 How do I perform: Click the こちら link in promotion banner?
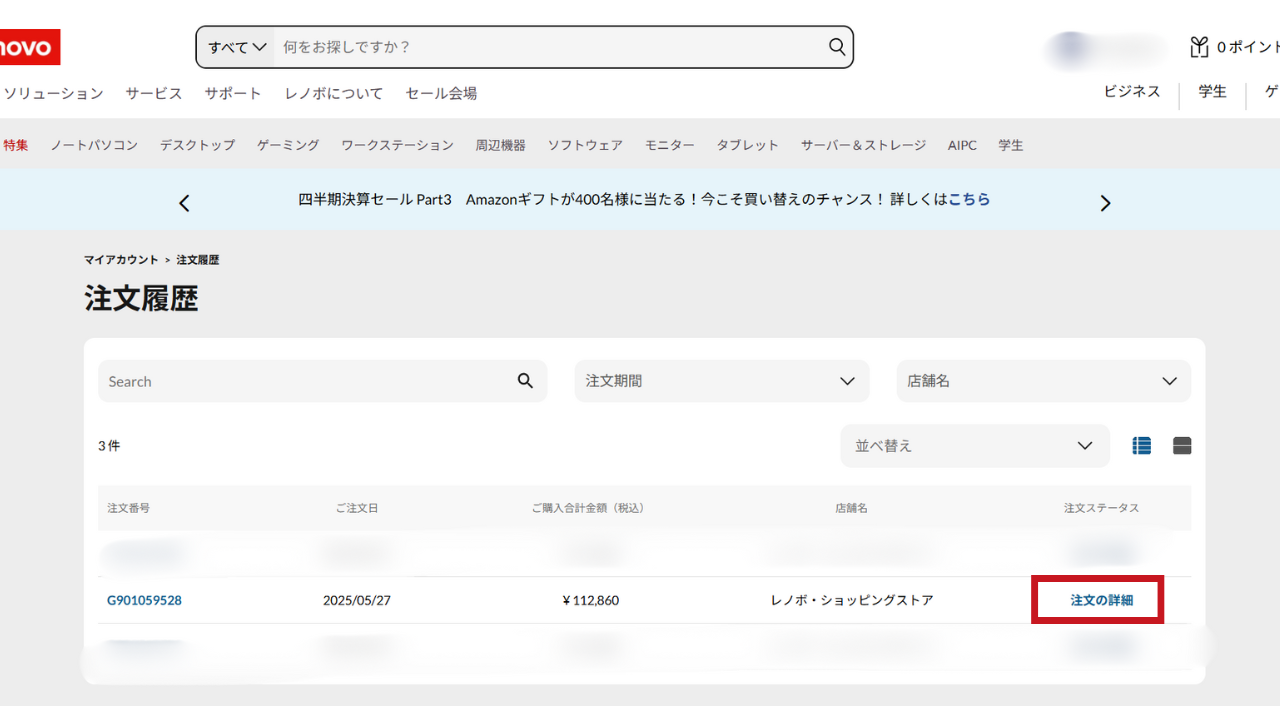point(969,199)
